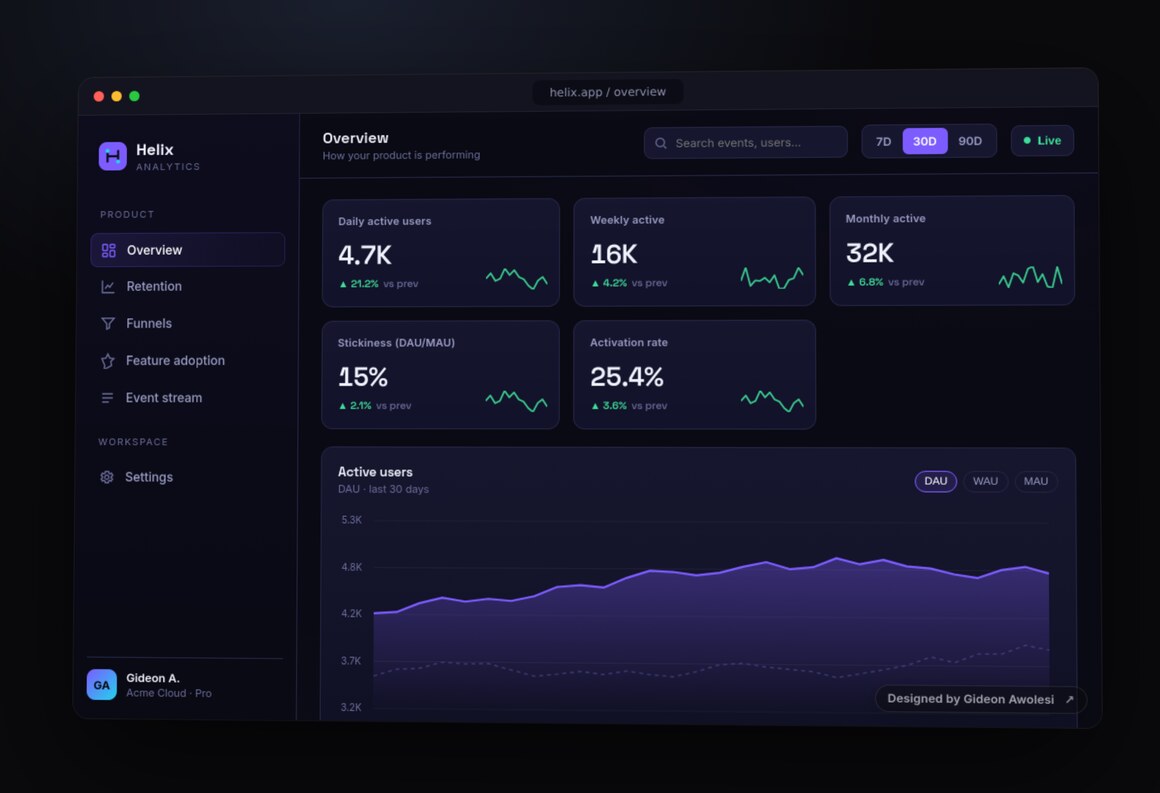Open the Retention page

(187, 286)
